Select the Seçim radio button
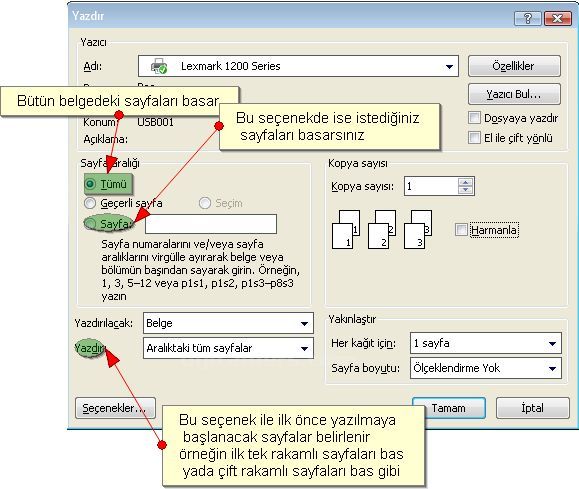This screenshot has height=489, width=579. (x=205, y=203)
